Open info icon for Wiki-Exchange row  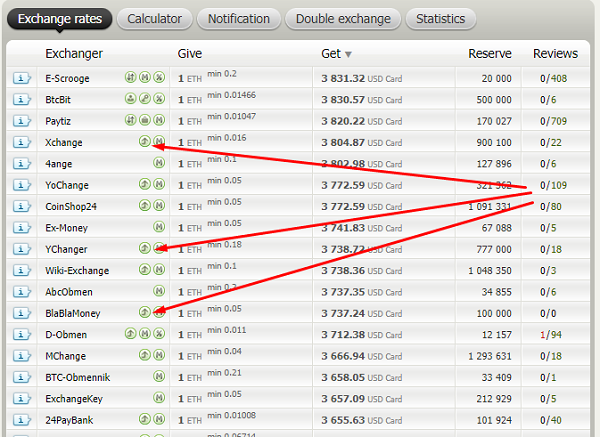coord(21,271)
